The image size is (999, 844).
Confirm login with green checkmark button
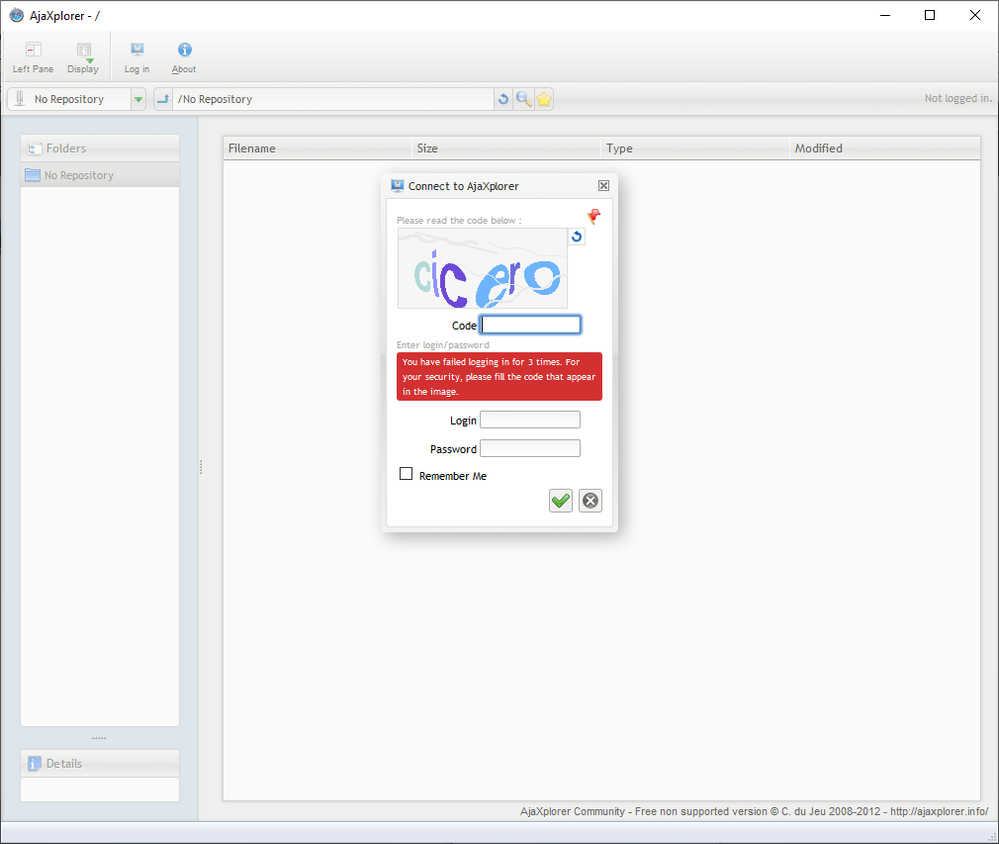coord(561,501)
